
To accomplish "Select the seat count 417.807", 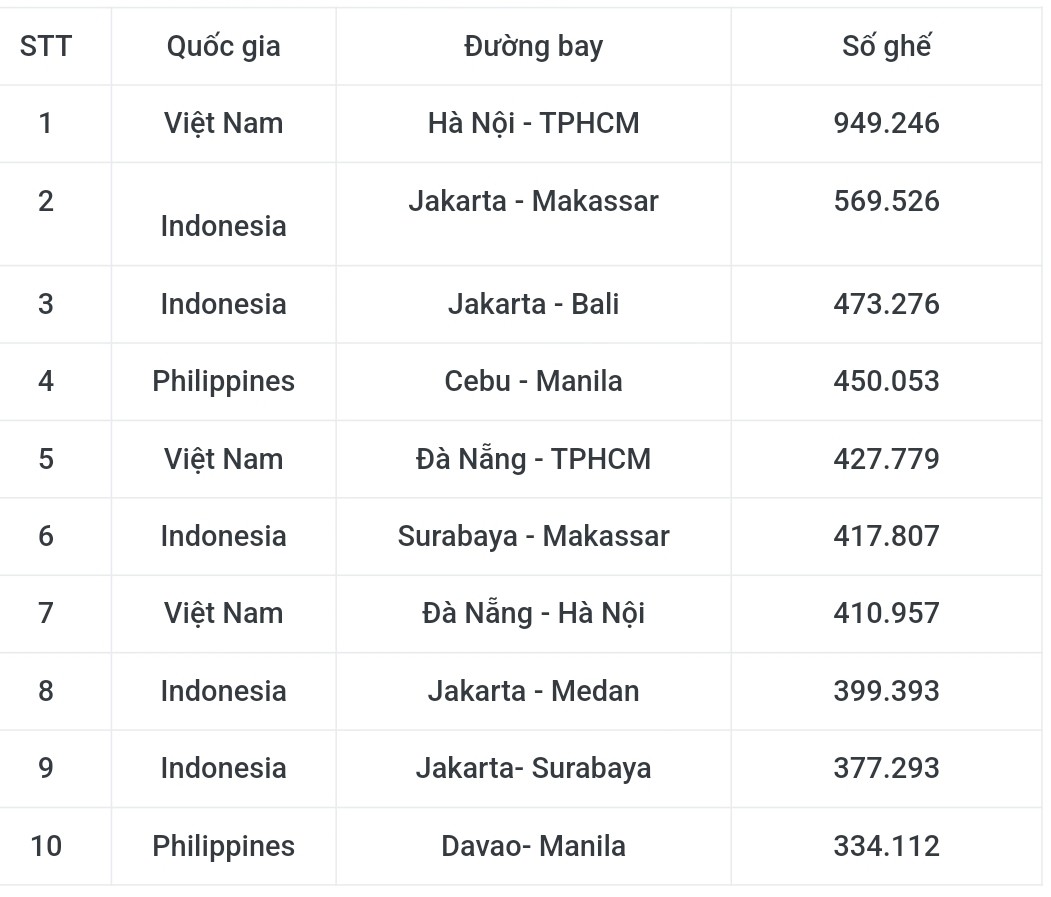I will click(x=886, y=536).
